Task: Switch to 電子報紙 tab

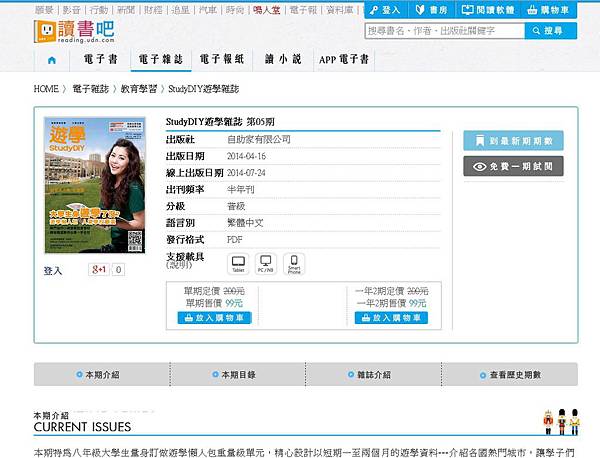Action: coord(222,60)
